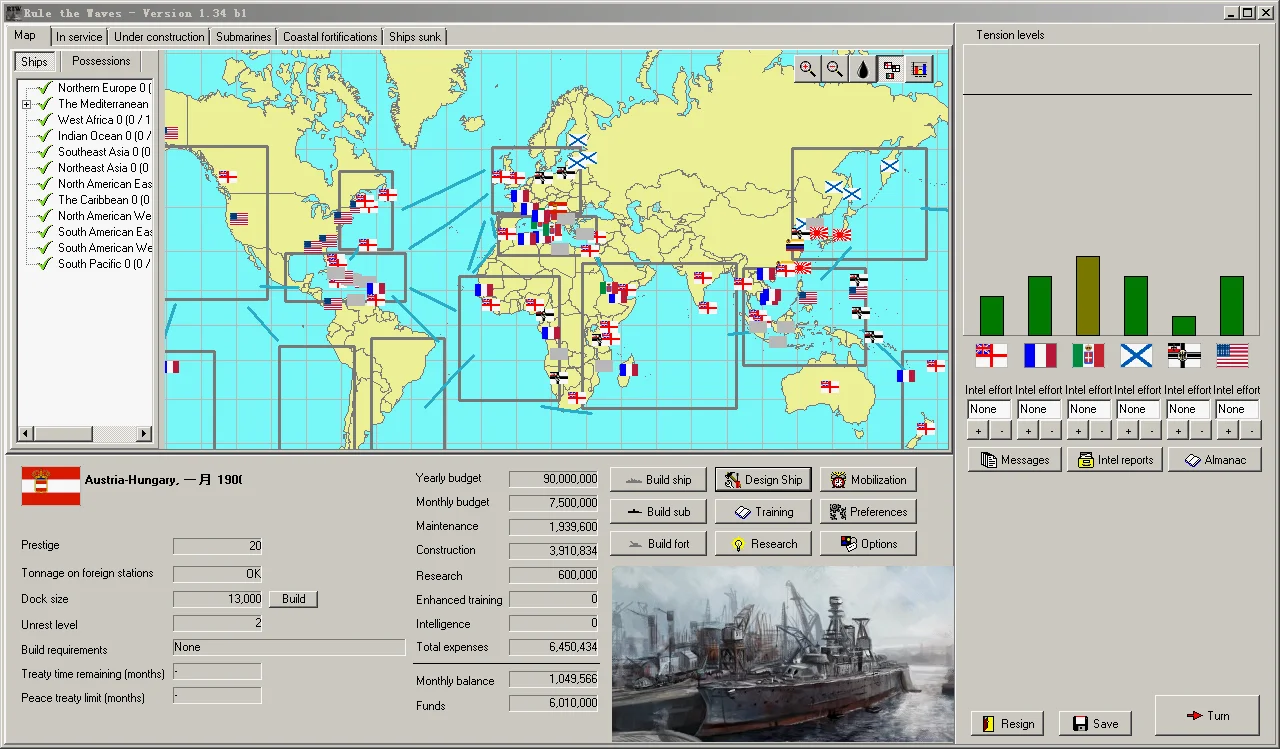The width and height of the screenshot is (1280, 749).
Task: Increase intel effort on Russia with plus
Action: [x=1128, y=431]
